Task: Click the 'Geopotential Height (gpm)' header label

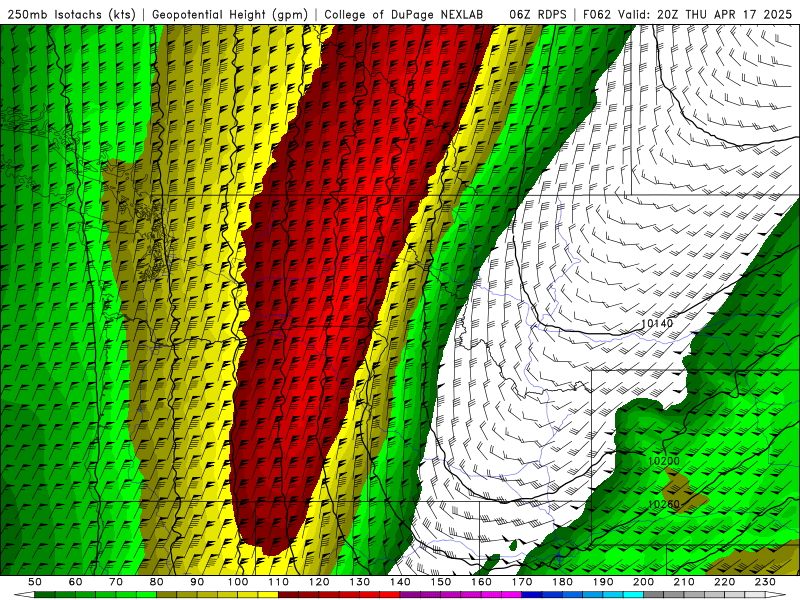Action: [x=230, y=14]
